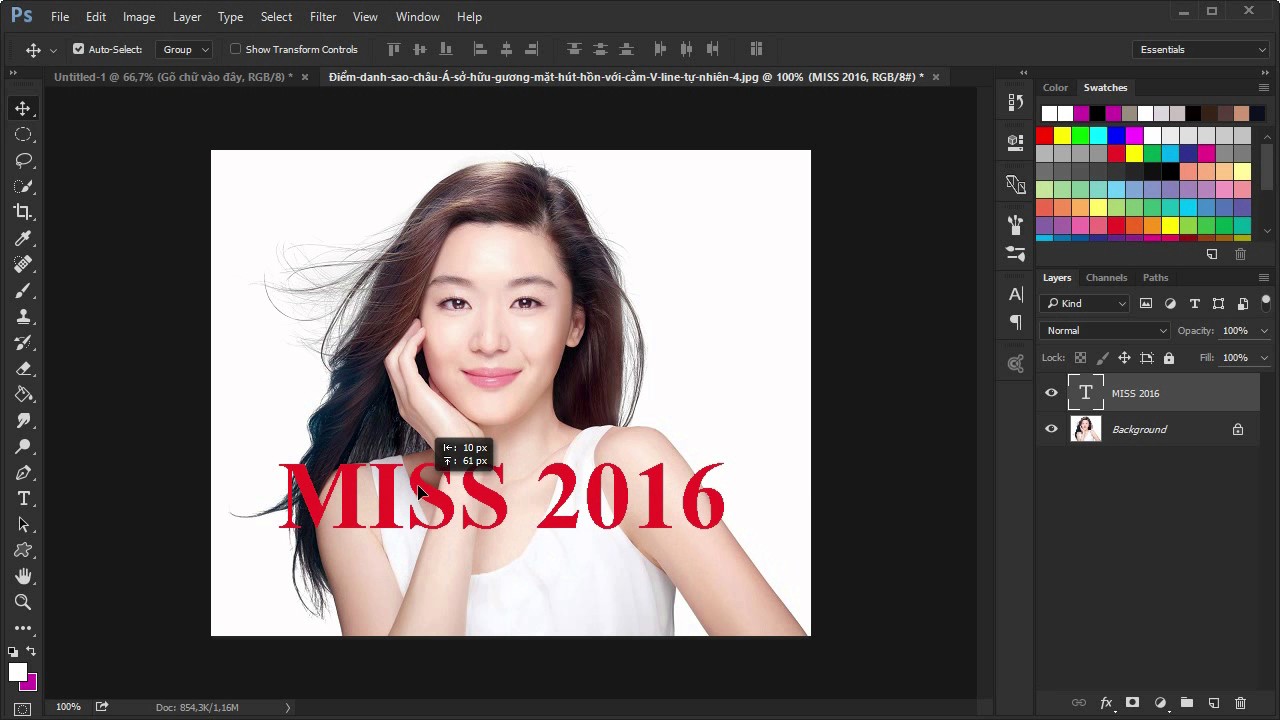Screen dimensions: 1280x720
Task: Switch to the Channels tab
Action: [x=1106, y=277]
